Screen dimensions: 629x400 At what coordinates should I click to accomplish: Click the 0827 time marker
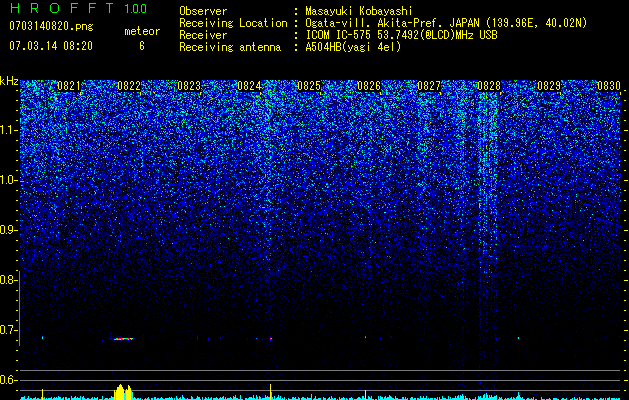pos(429,85)
